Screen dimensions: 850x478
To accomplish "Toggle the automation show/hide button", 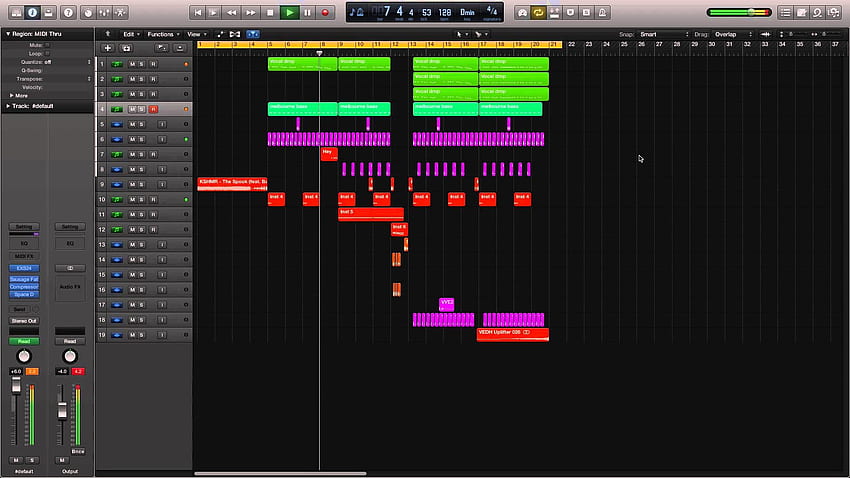I will [220, 34].
